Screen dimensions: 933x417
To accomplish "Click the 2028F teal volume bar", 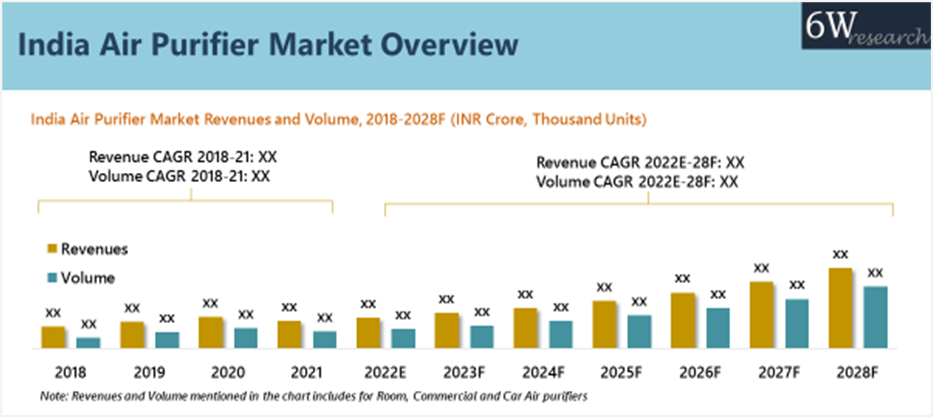I will (x=876, y=317).
